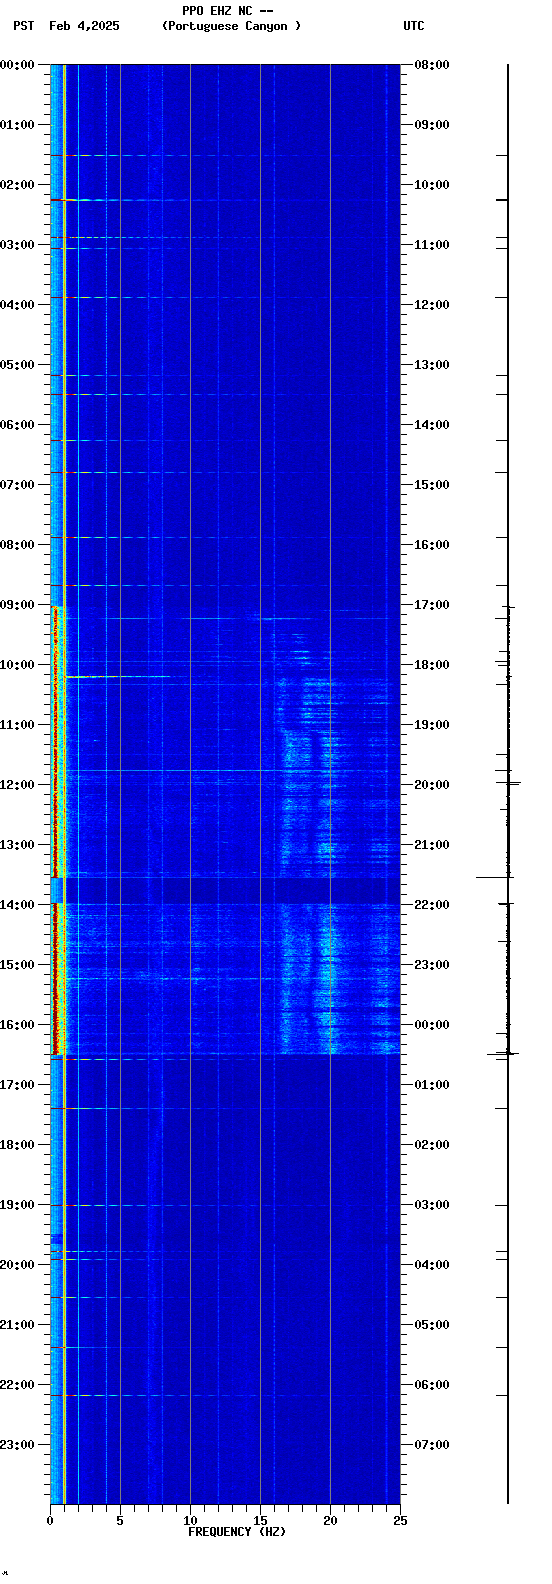Click the 23:00 PST time label

coord(17,1445)
